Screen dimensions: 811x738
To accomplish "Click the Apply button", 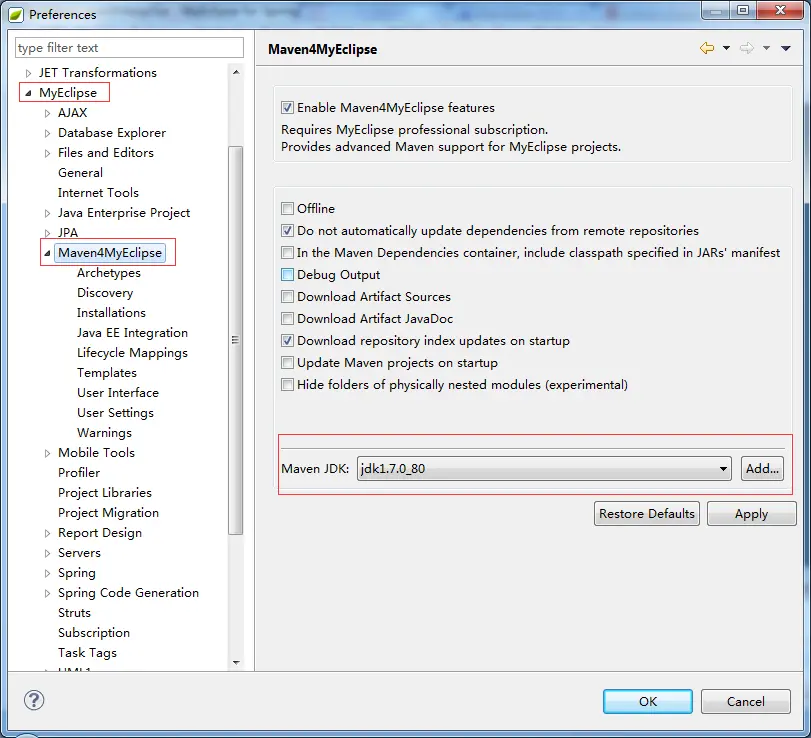I will (x=752, y=514).
